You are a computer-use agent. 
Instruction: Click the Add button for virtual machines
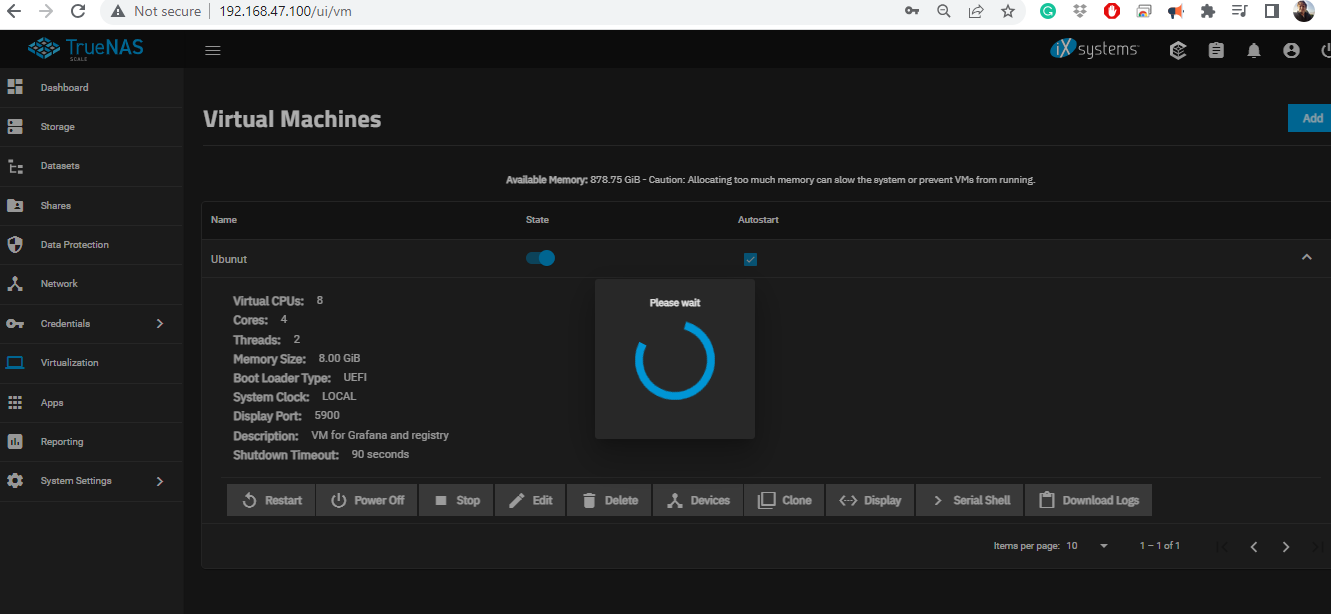[1310, 118]
